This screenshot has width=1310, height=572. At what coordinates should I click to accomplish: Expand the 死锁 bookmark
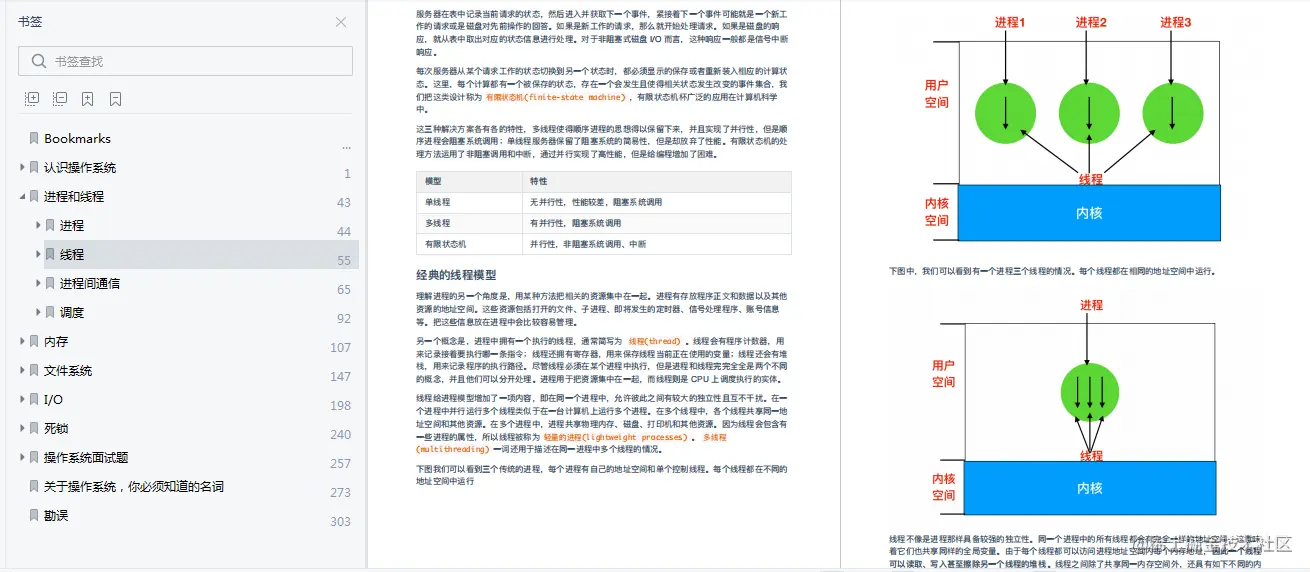point(22,428)
